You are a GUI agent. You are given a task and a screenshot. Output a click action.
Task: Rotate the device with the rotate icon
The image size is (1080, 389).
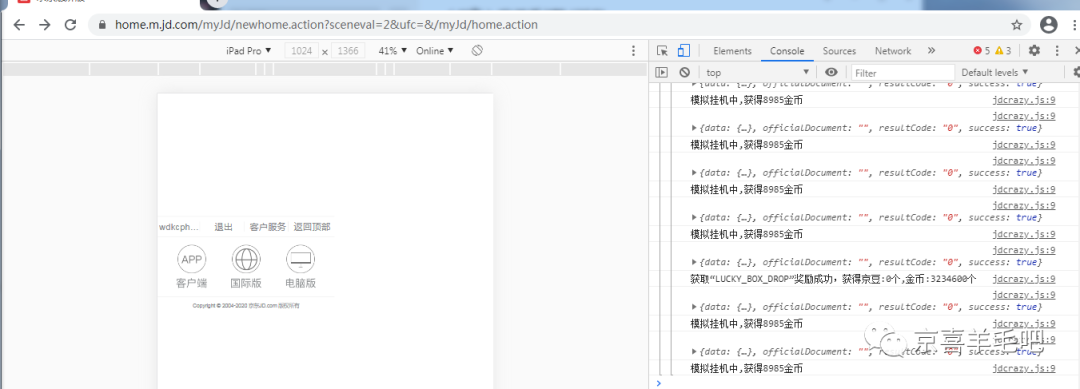pos(477,51)
